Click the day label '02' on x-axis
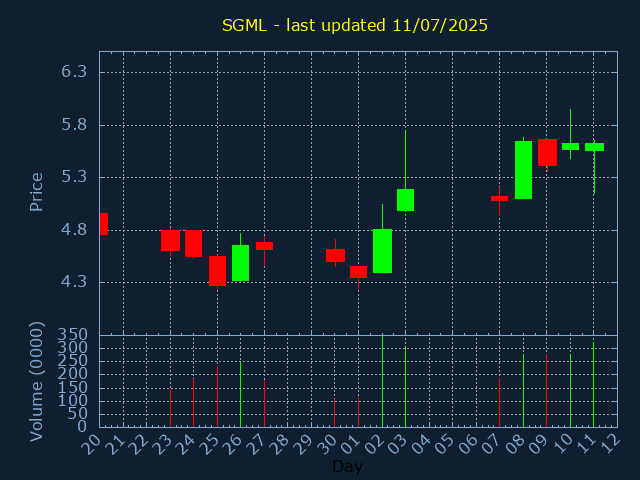 [x=373, y=444]
